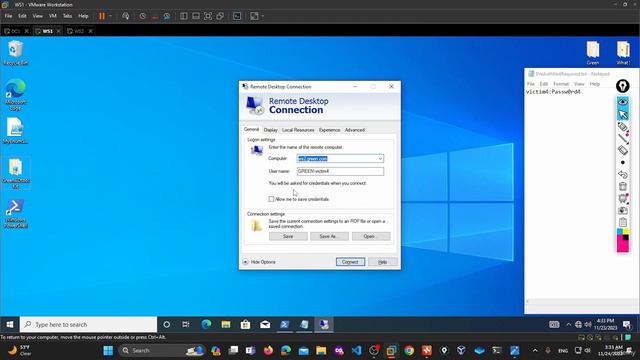Click the guest taskbar search box
Screen dimensions: 640x360
[89, 324]
